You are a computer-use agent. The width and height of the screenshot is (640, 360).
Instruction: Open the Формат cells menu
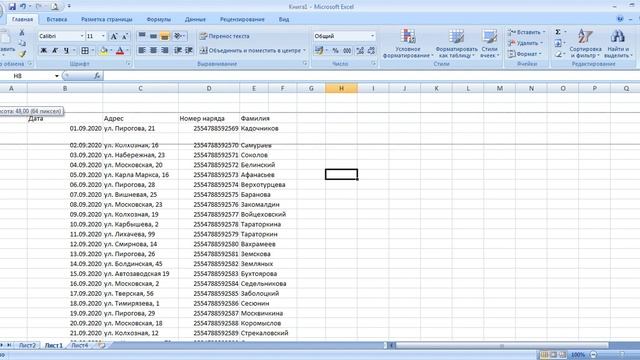pos(524,54)
